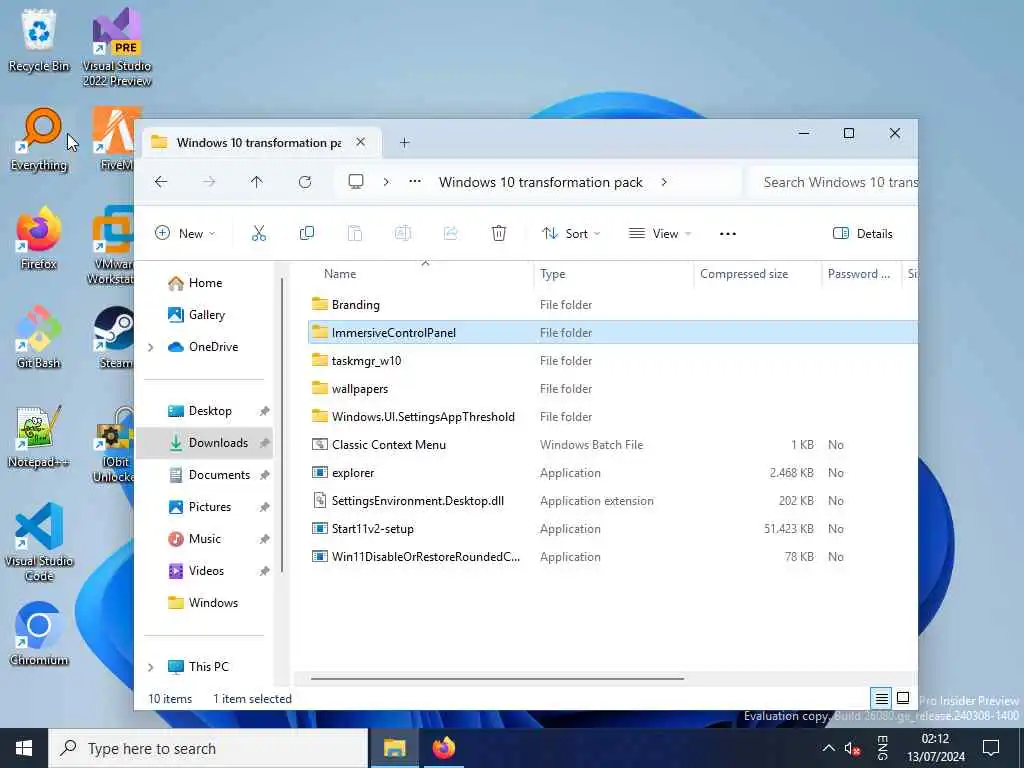Viewport: 1024px width, 768px height.
Task: Select the taskmgr_w10 folder
Action: tap(613, 360)
